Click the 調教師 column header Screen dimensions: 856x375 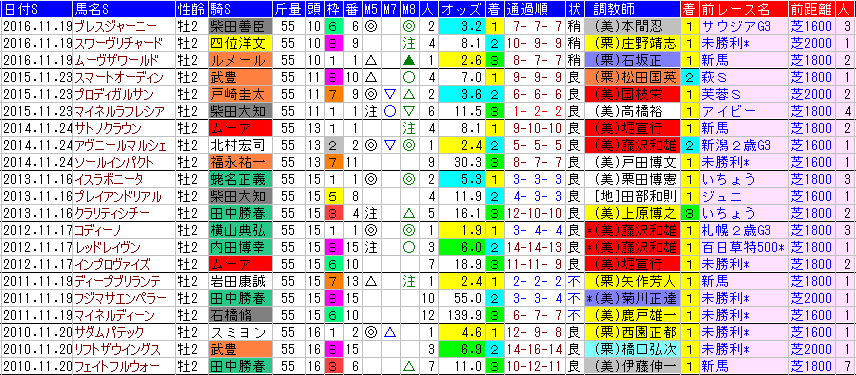pos(631,9)
